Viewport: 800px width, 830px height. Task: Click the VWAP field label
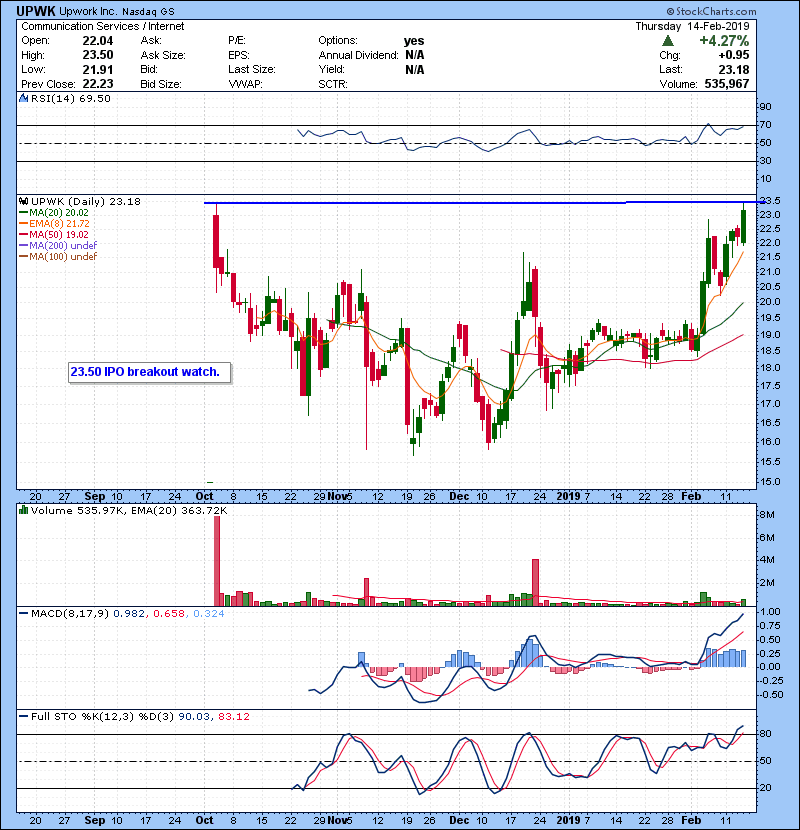click(x=245, y=84)
